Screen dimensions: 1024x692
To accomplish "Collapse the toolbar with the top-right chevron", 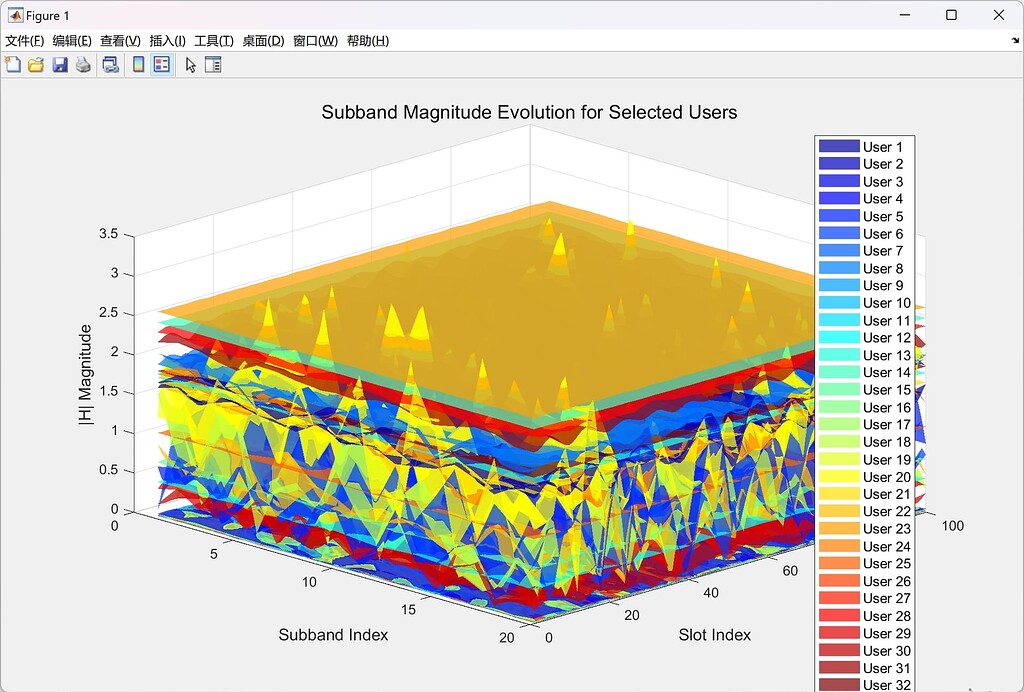I will (x=1013, y=41).
